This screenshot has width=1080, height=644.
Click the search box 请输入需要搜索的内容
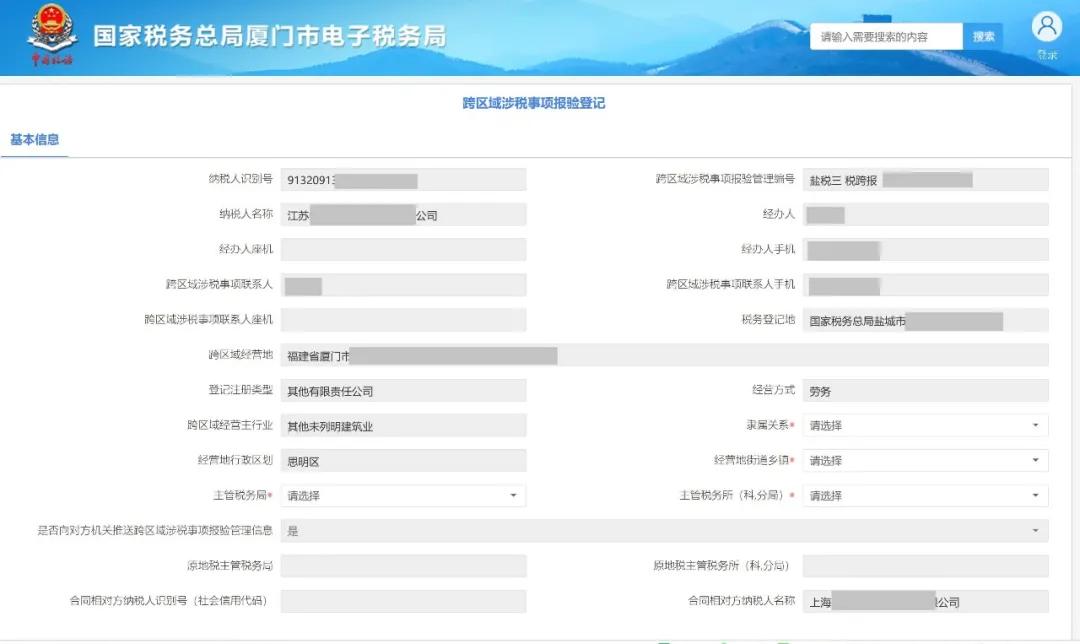tap(885, 35)
